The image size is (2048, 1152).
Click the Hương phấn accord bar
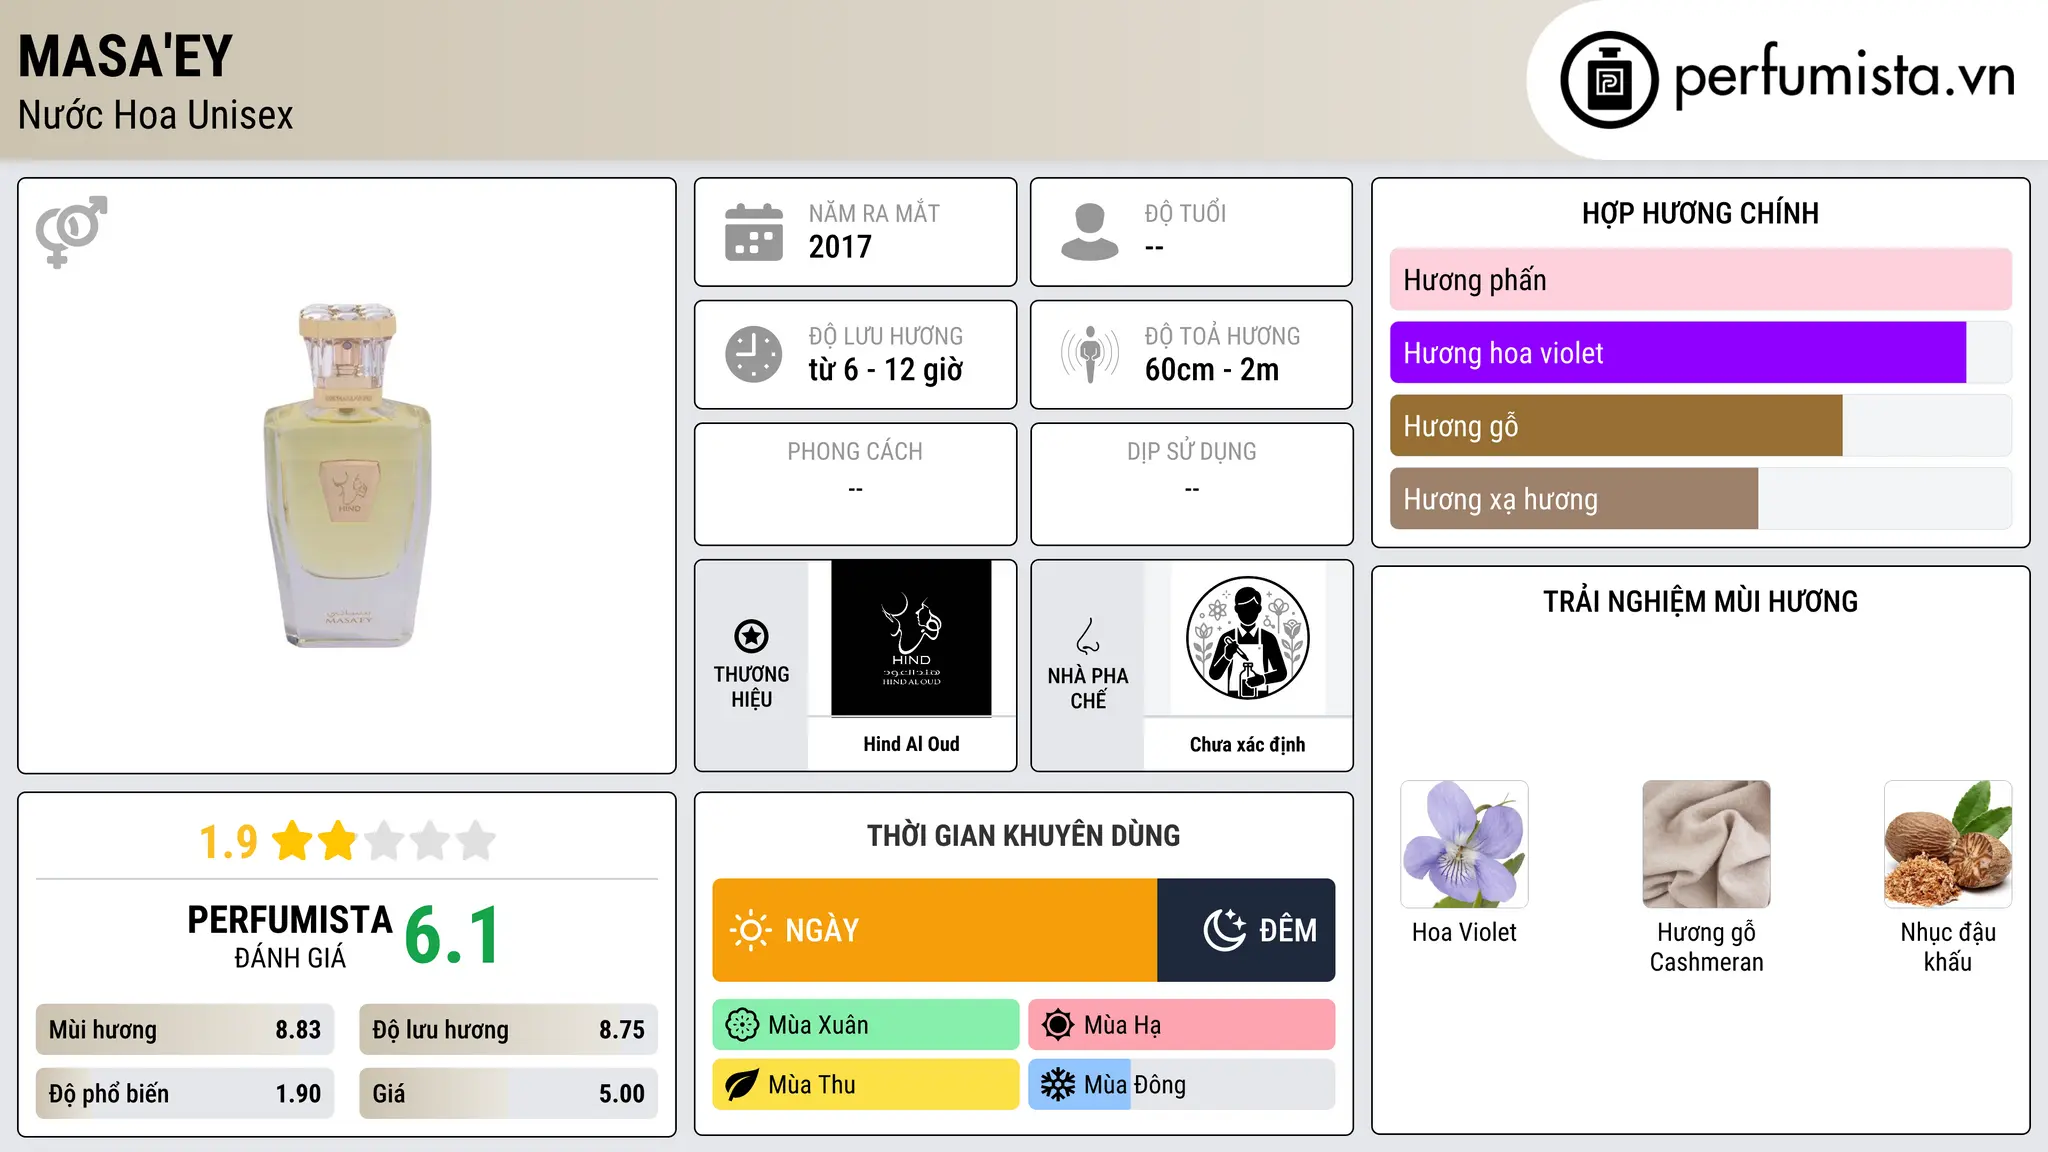1701,280
